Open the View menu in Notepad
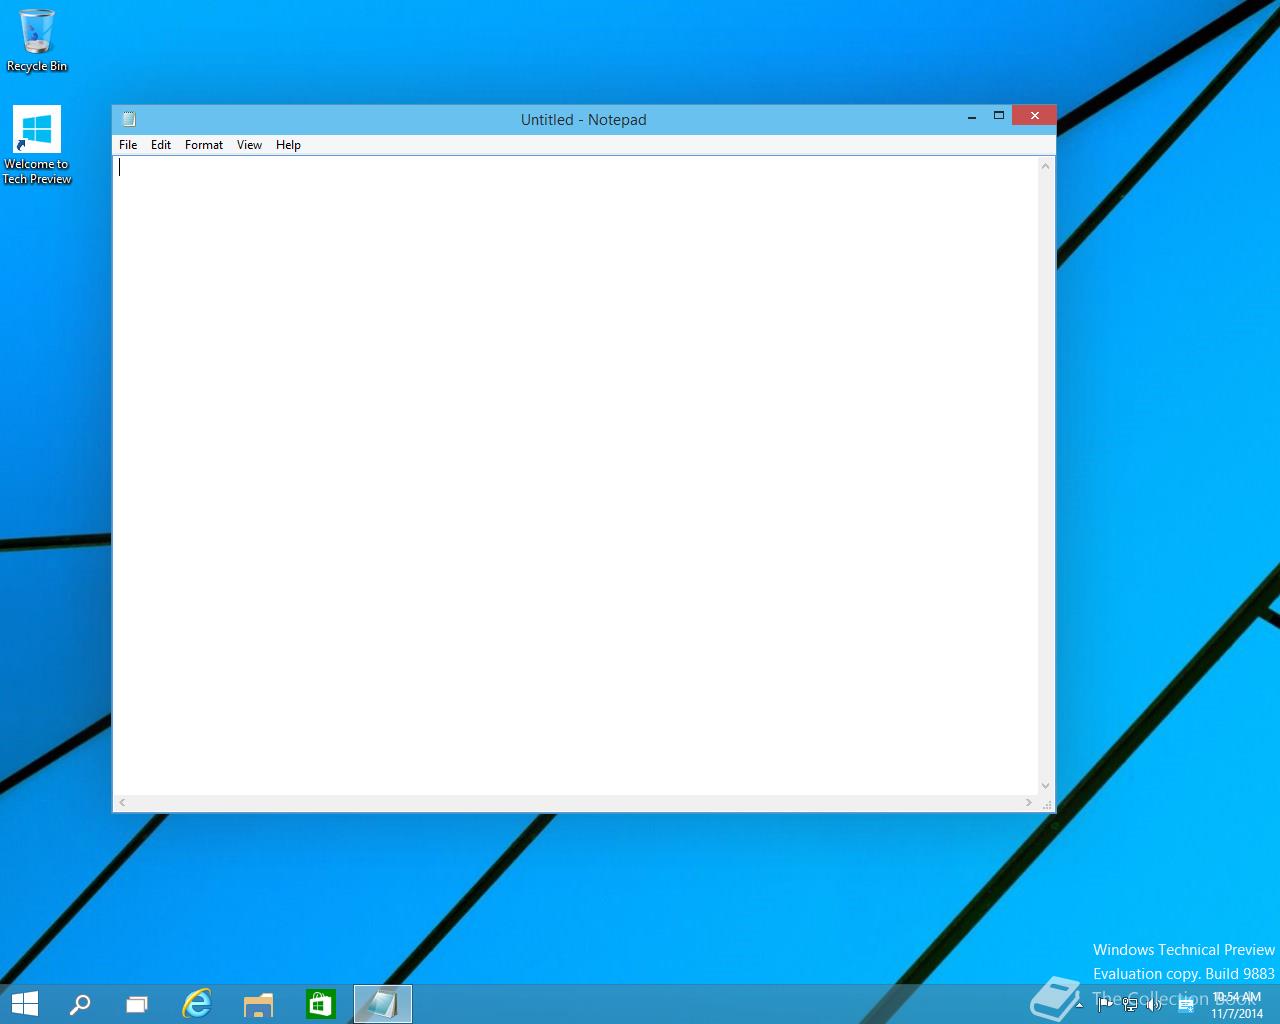This screenshot has height=1024, width=1280. pos(249,145)
